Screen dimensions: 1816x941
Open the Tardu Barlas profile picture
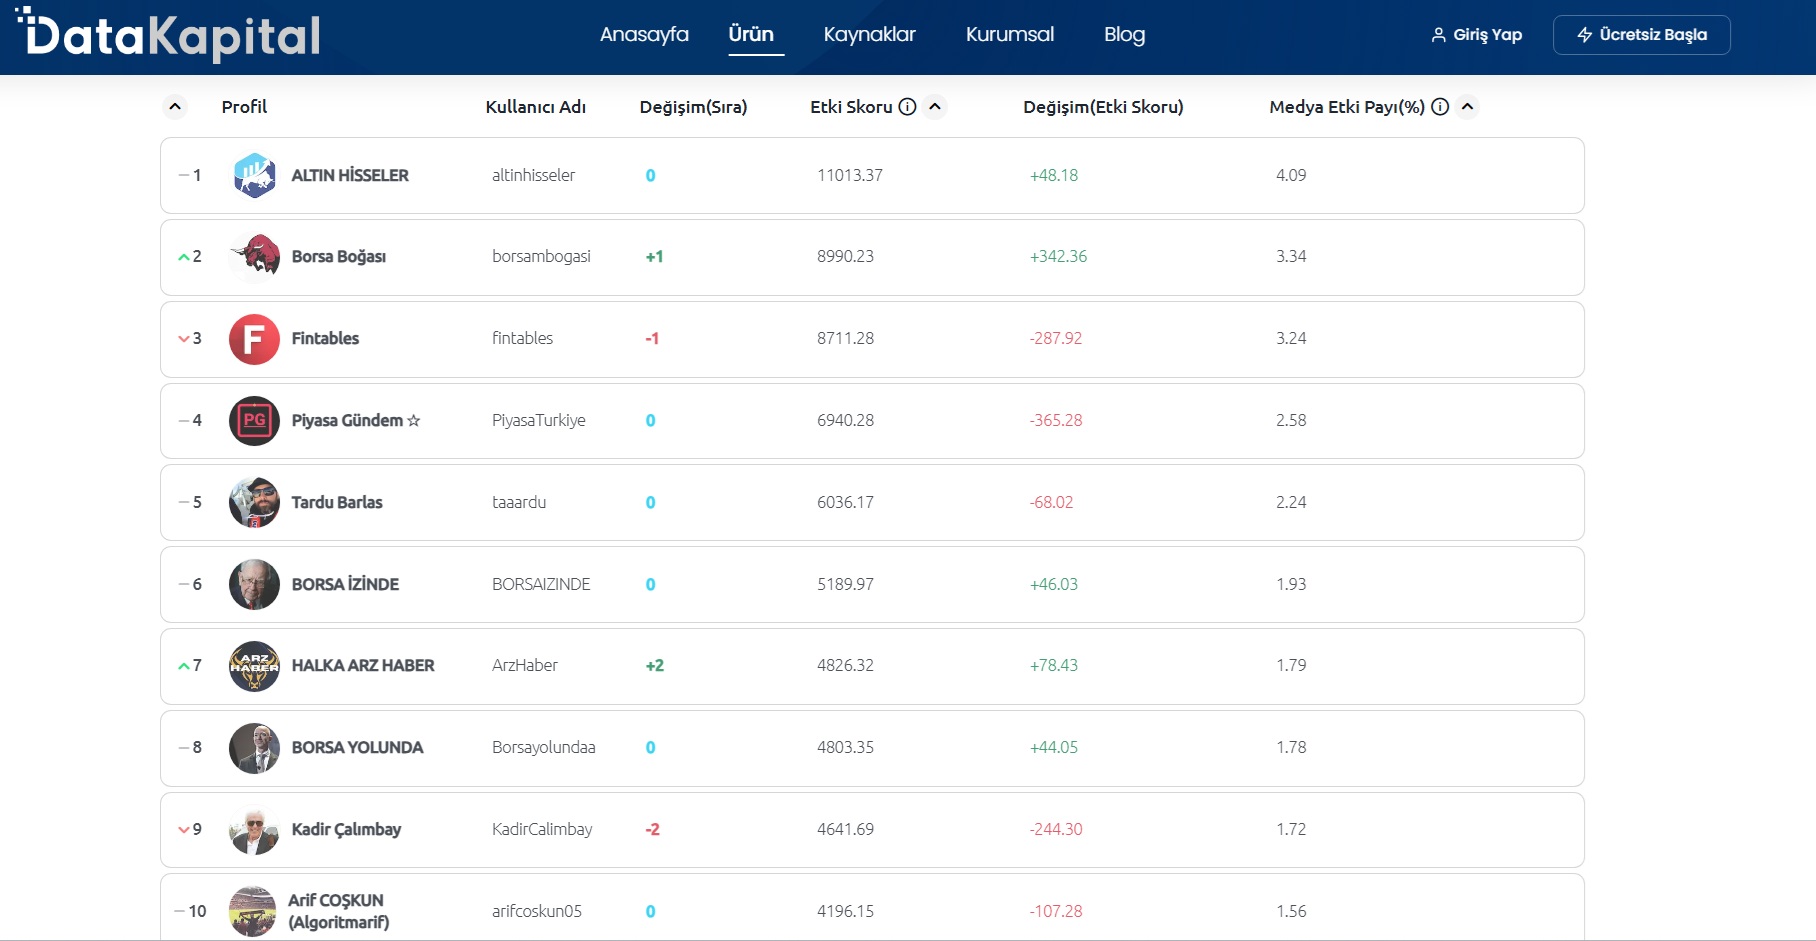point(254,503)
